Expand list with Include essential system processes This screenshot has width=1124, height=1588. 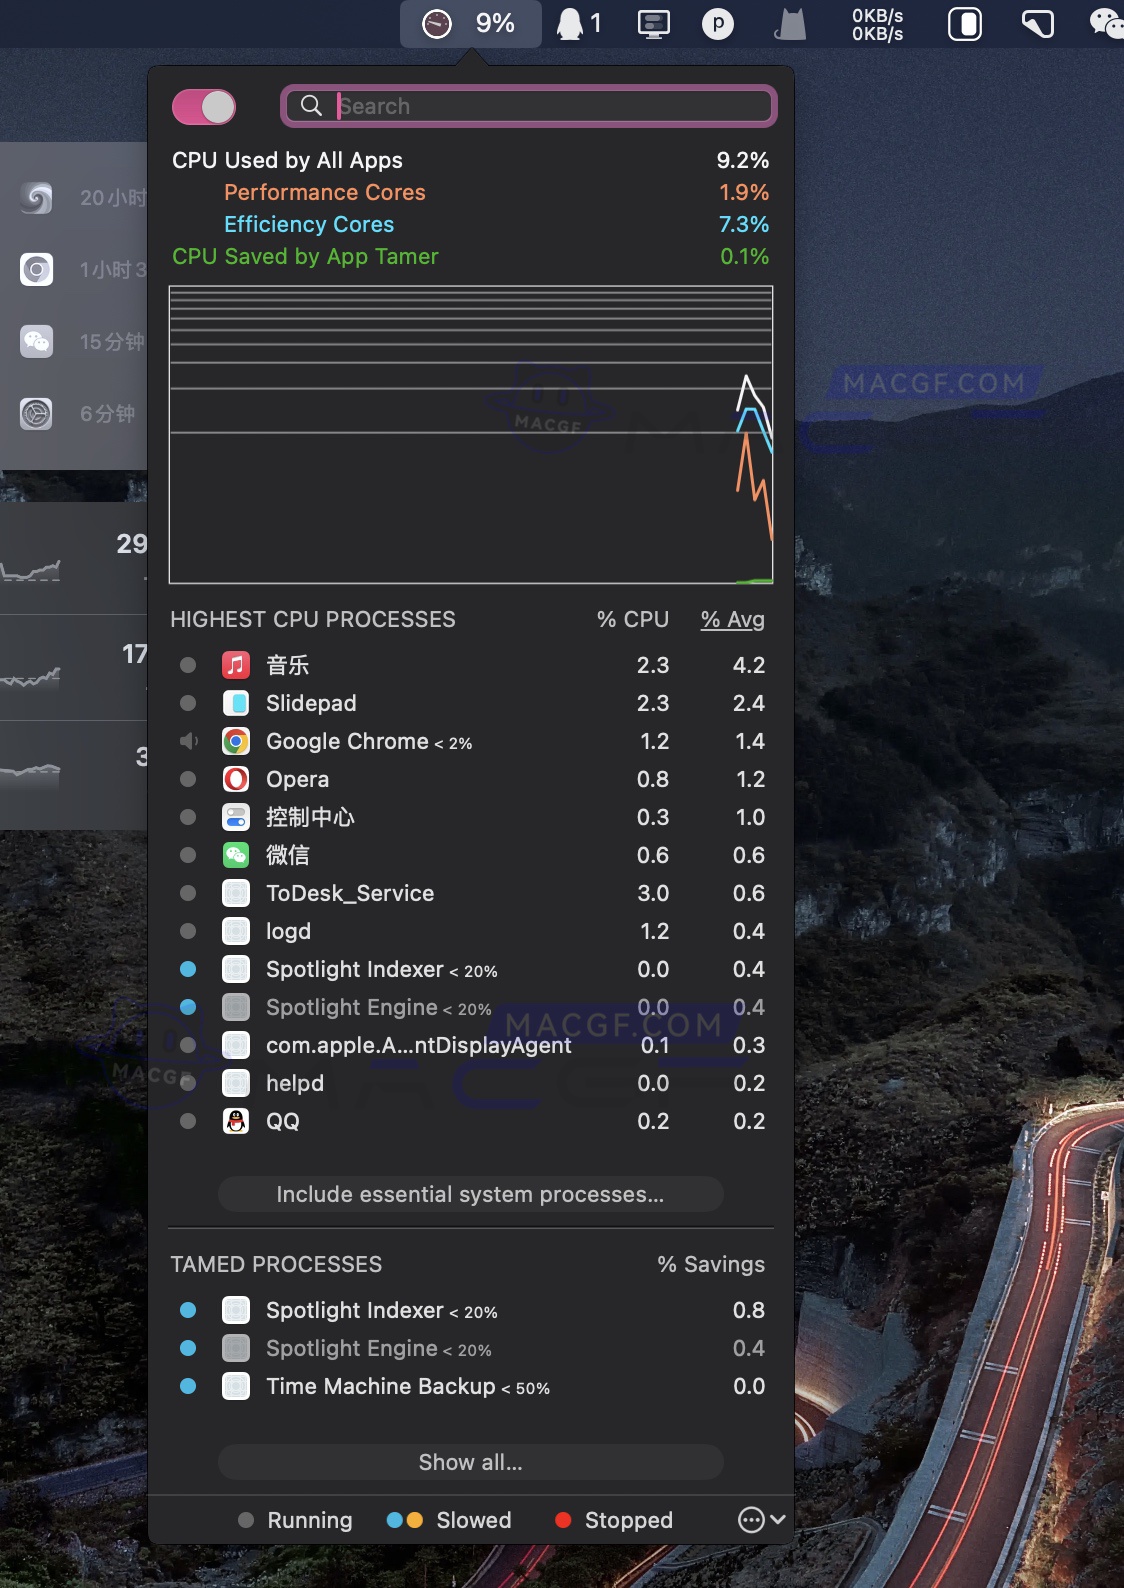470,1194
